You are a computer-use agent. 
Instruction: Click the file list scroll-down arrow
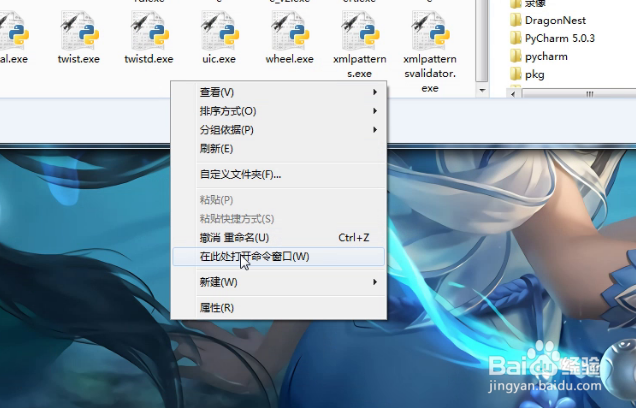point(482,90)
